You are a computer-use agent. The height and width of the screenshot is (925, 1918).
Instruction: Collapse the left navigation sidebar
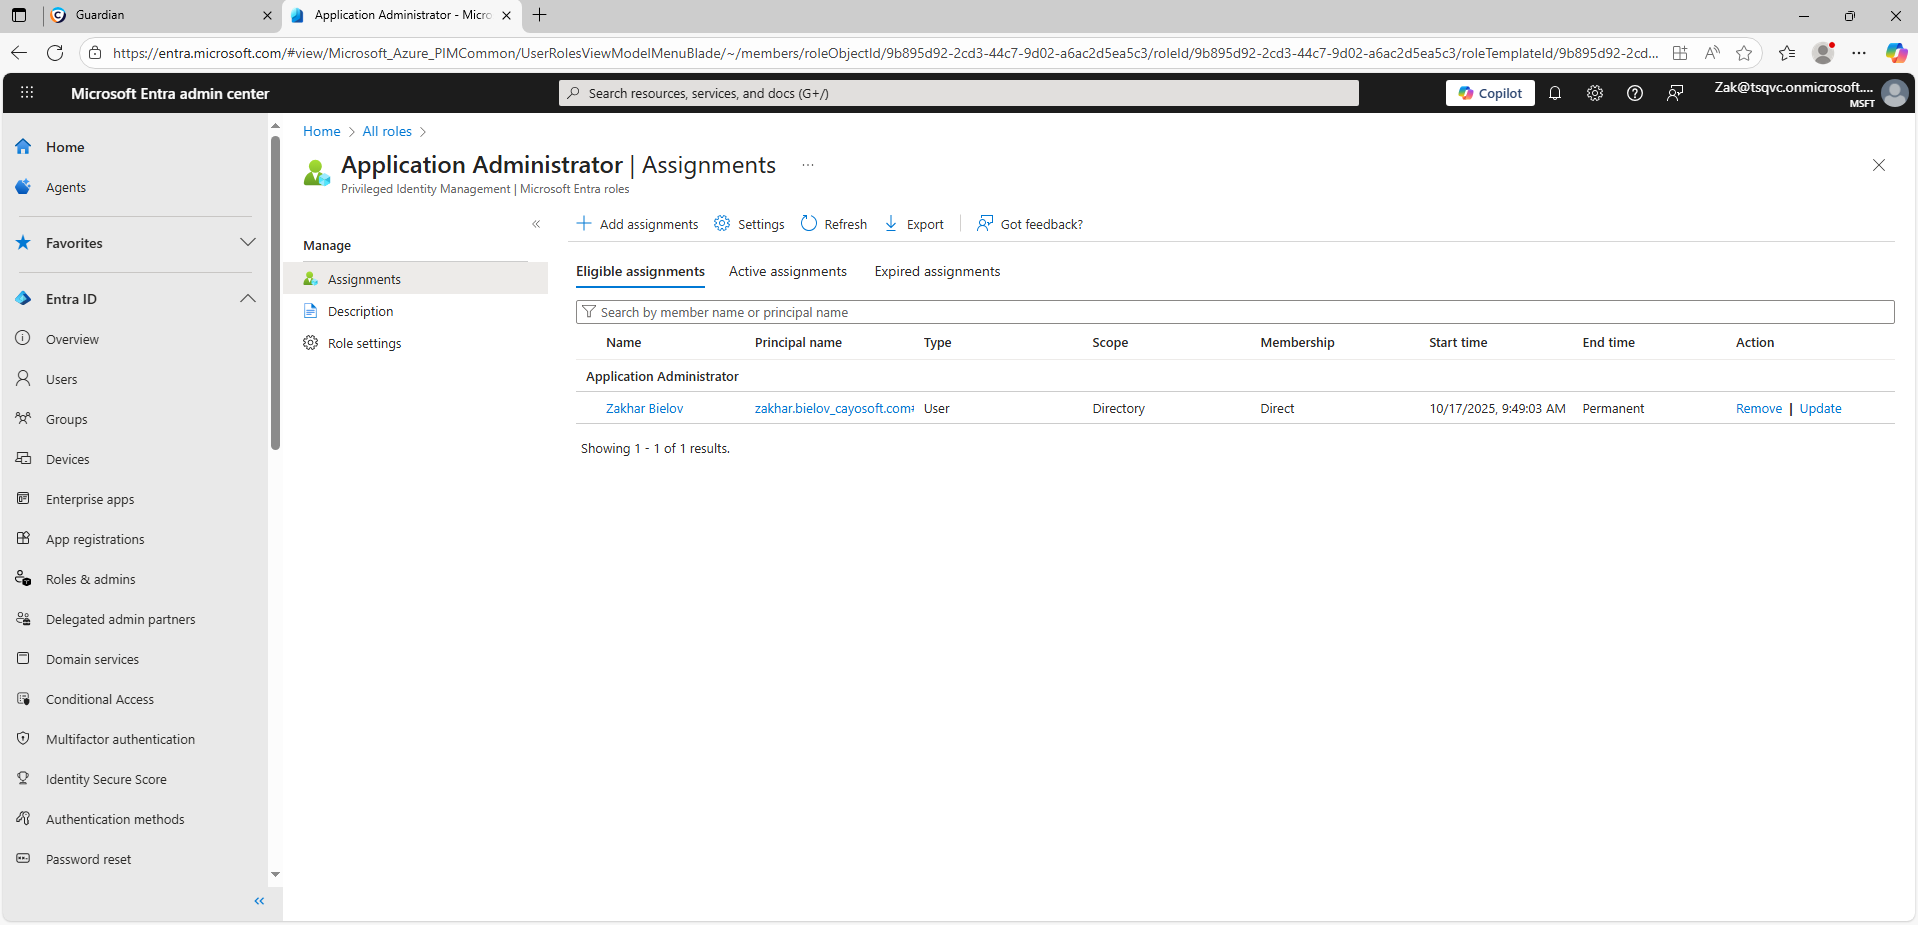(259, 901)
